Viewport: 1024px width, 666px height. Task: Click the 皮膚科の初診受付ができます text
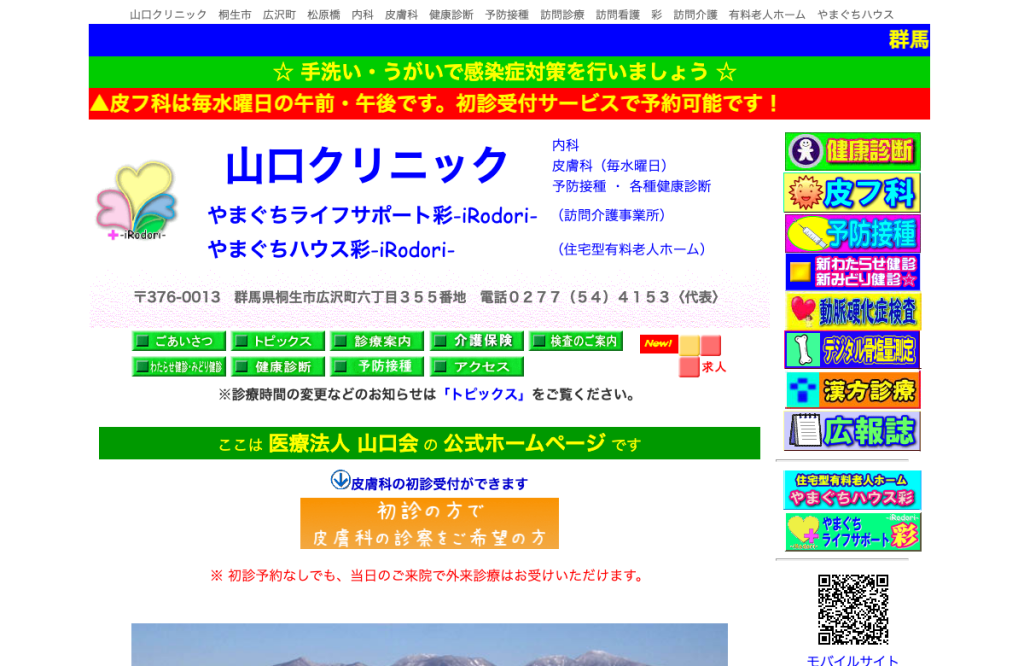440,484
